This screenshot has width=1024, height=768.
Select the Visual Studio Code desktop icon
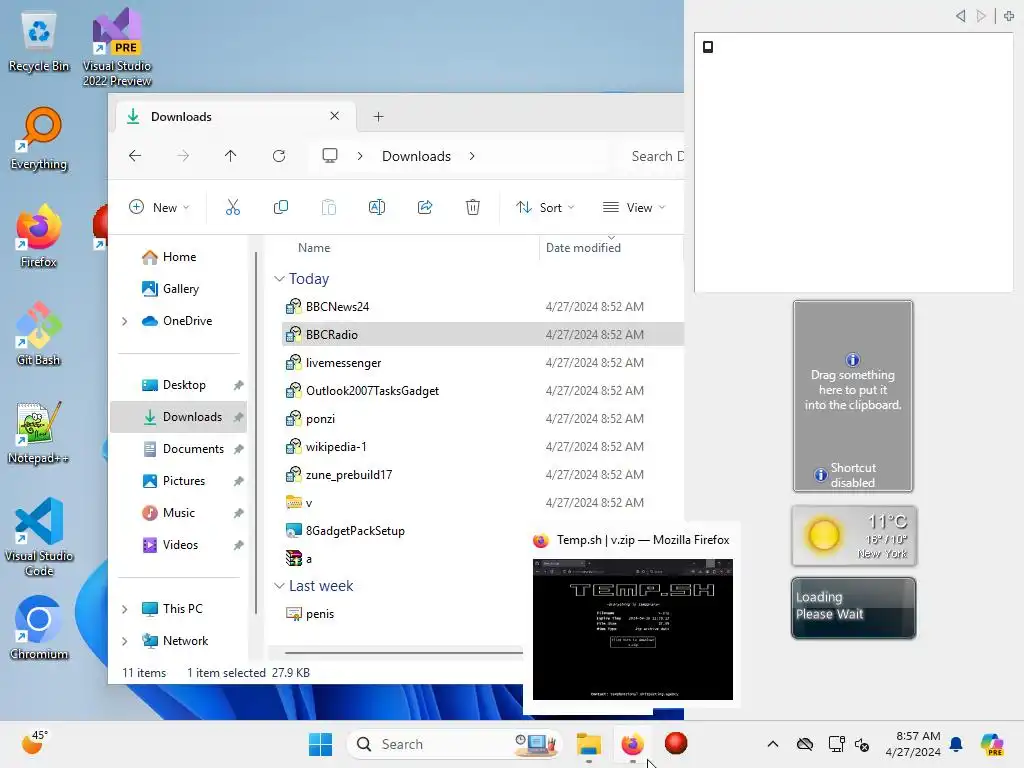tap(39, 537)
